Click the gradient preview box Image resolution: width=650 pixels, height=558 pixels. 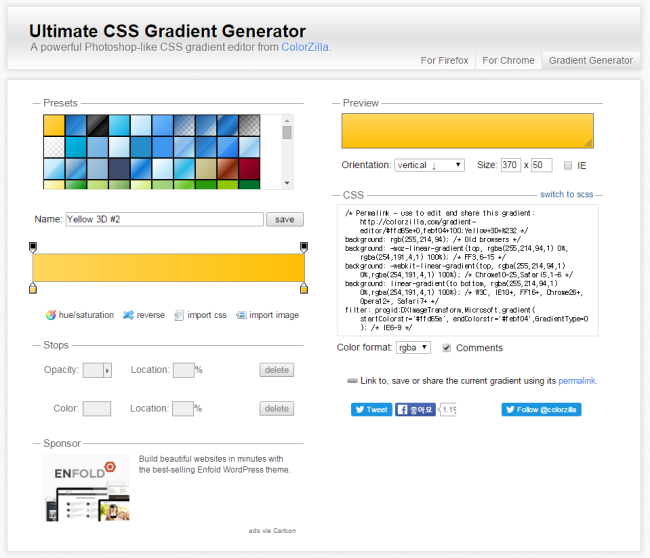tap(468, 131)
